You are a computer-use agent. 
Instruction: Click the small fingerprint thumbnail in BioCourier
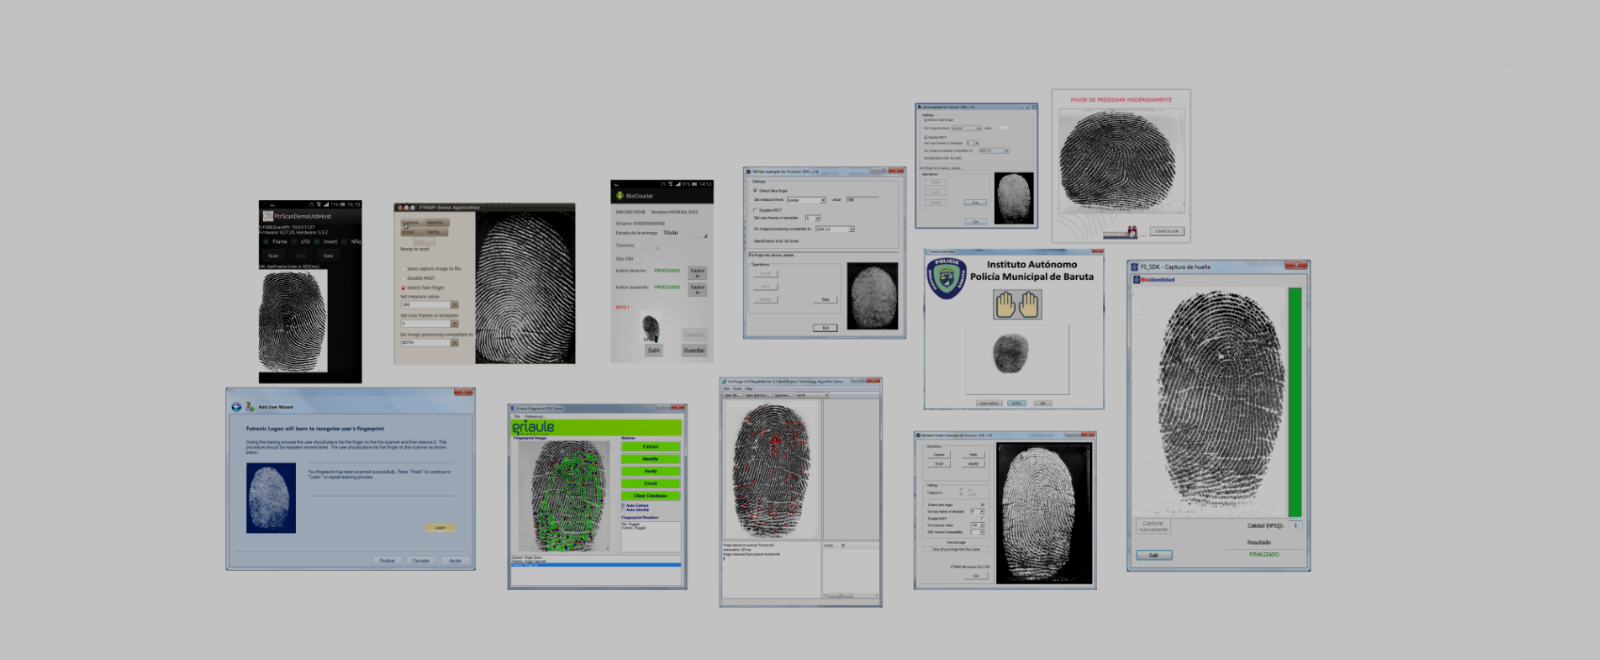point(651,326)
